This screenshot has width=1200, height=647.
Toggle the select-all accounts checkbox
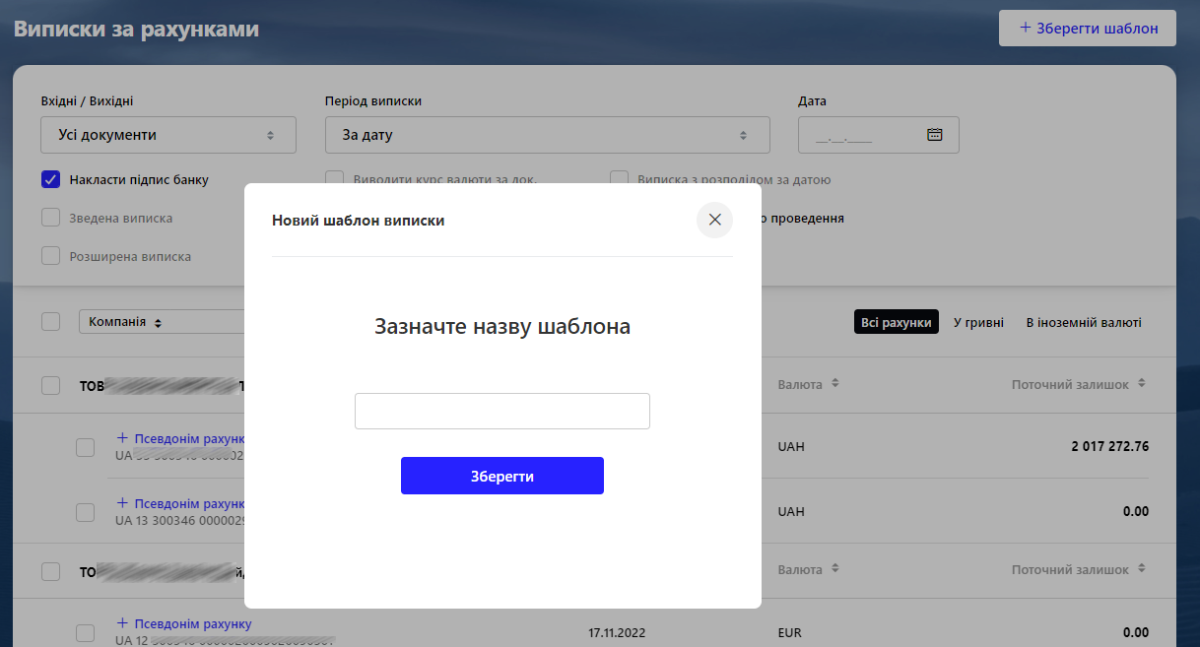pyautogui.click(x=51, y=322)
